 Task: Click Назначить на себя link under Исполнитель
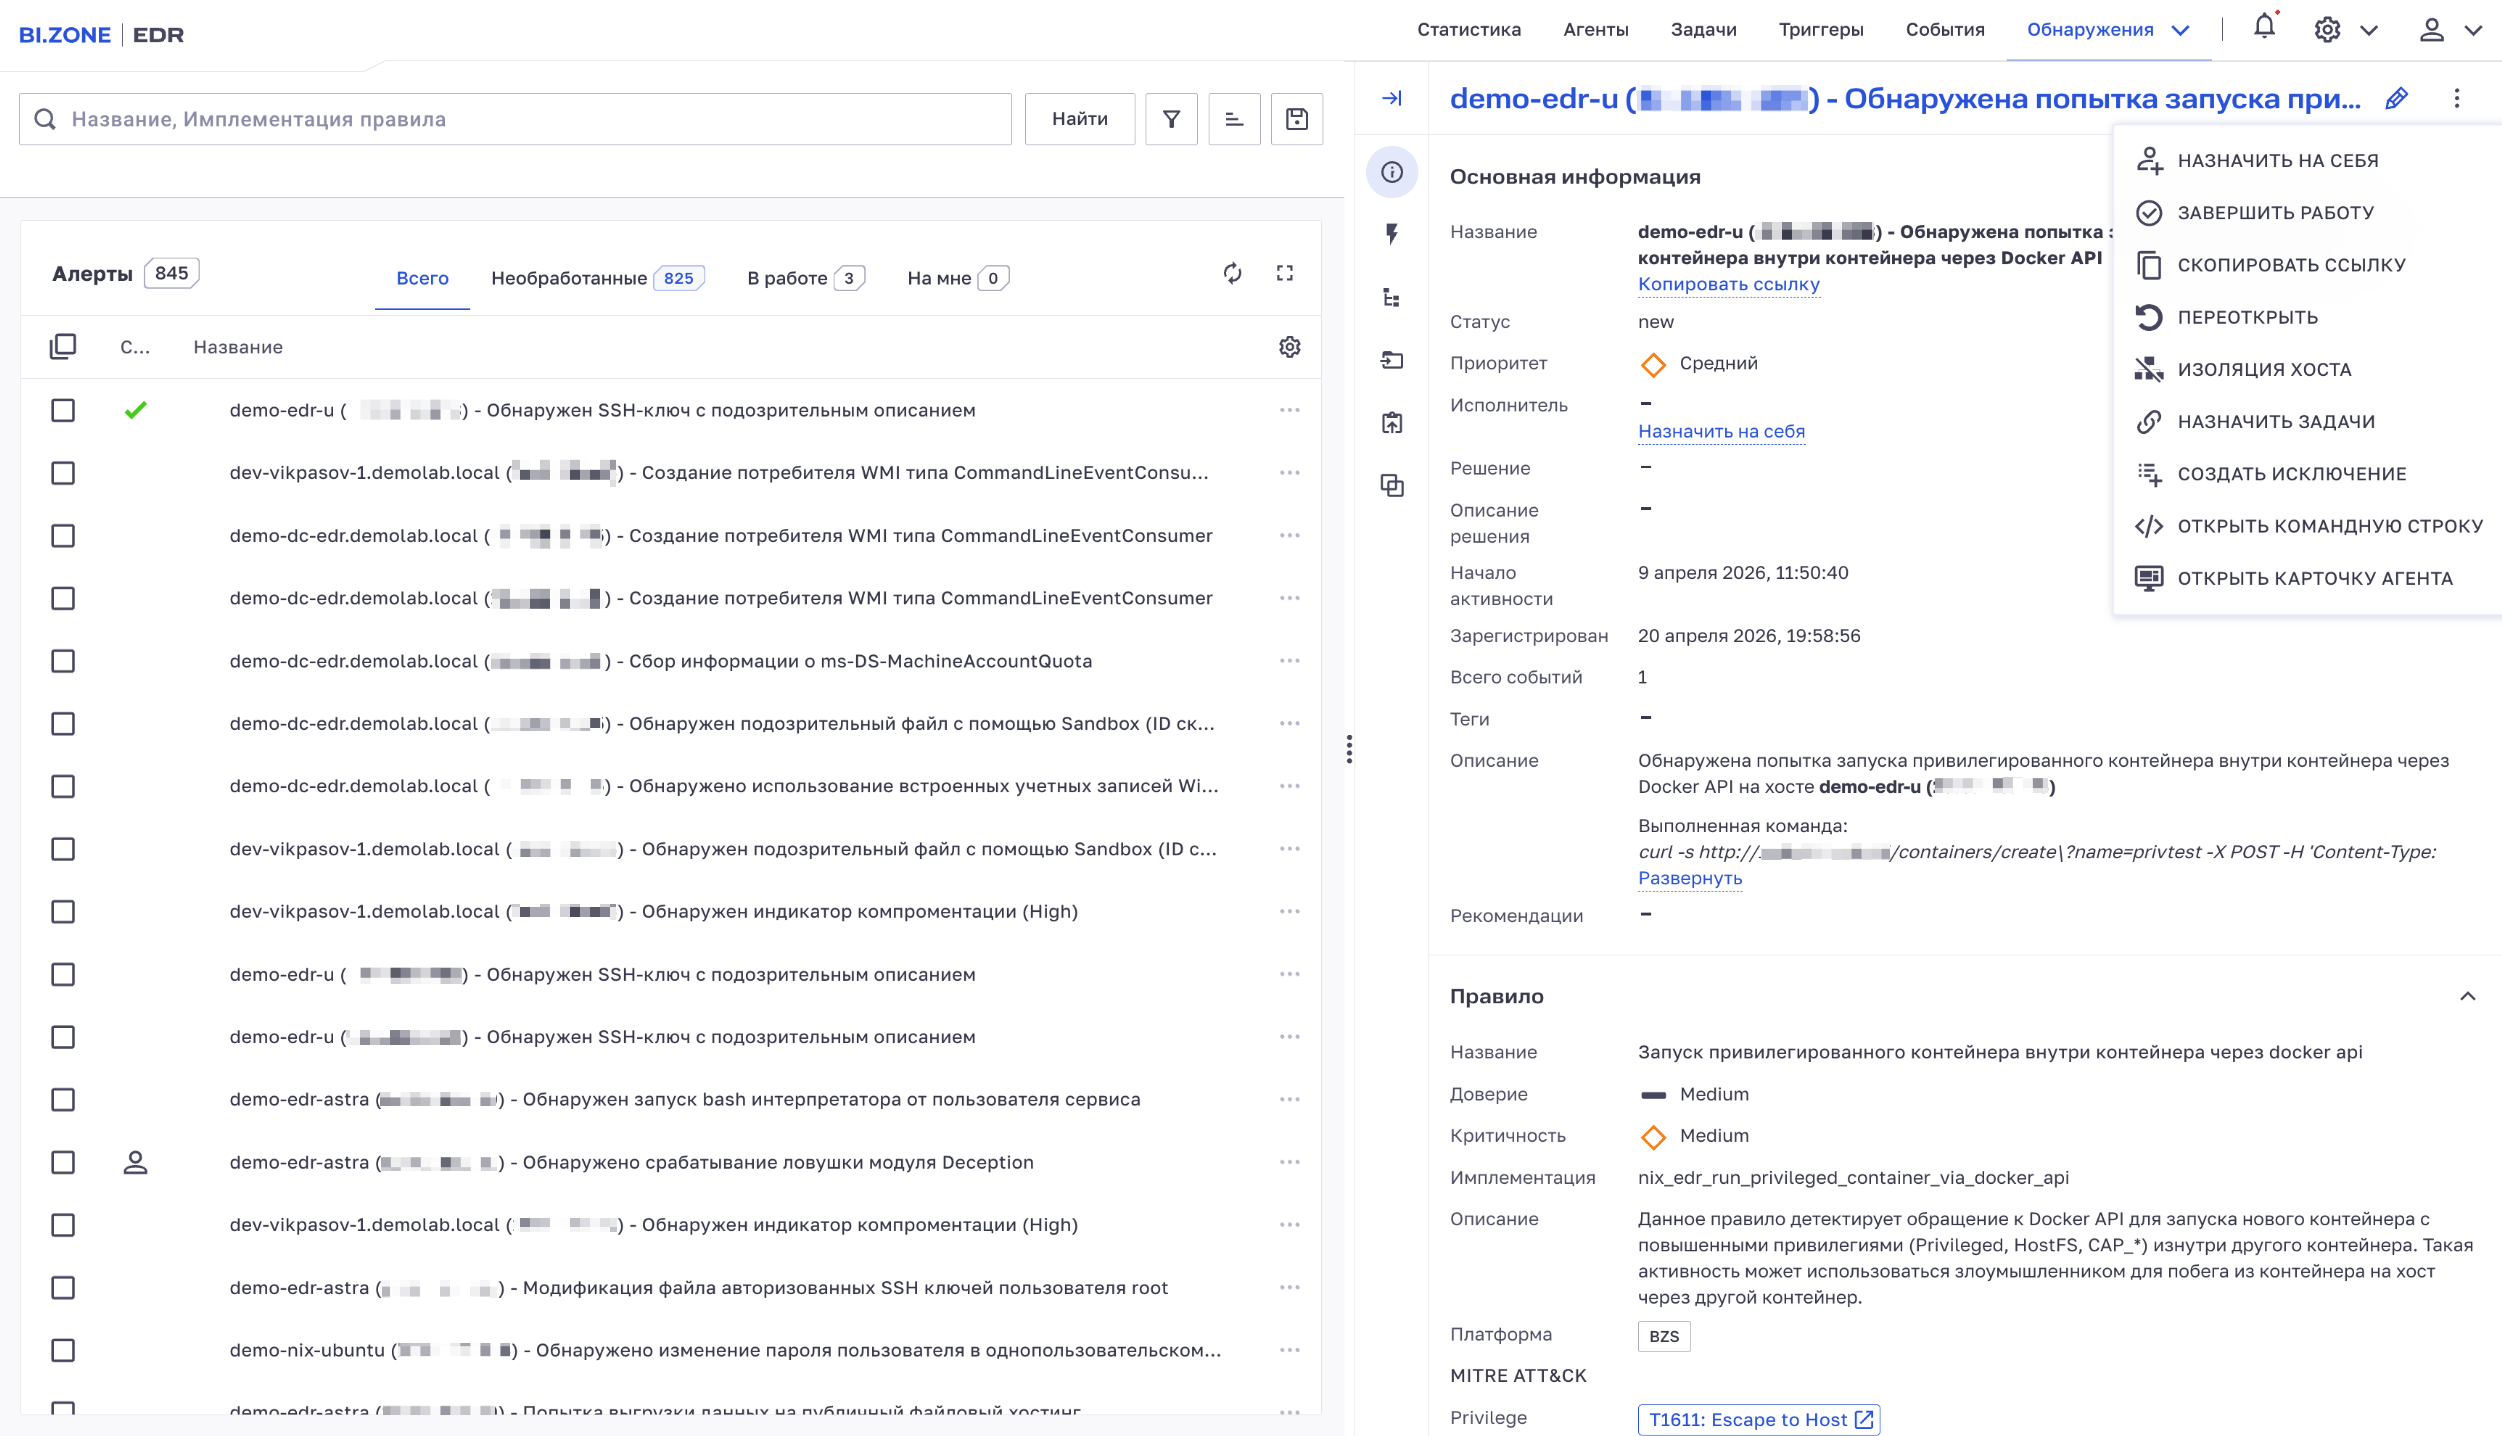[1721, 431]
